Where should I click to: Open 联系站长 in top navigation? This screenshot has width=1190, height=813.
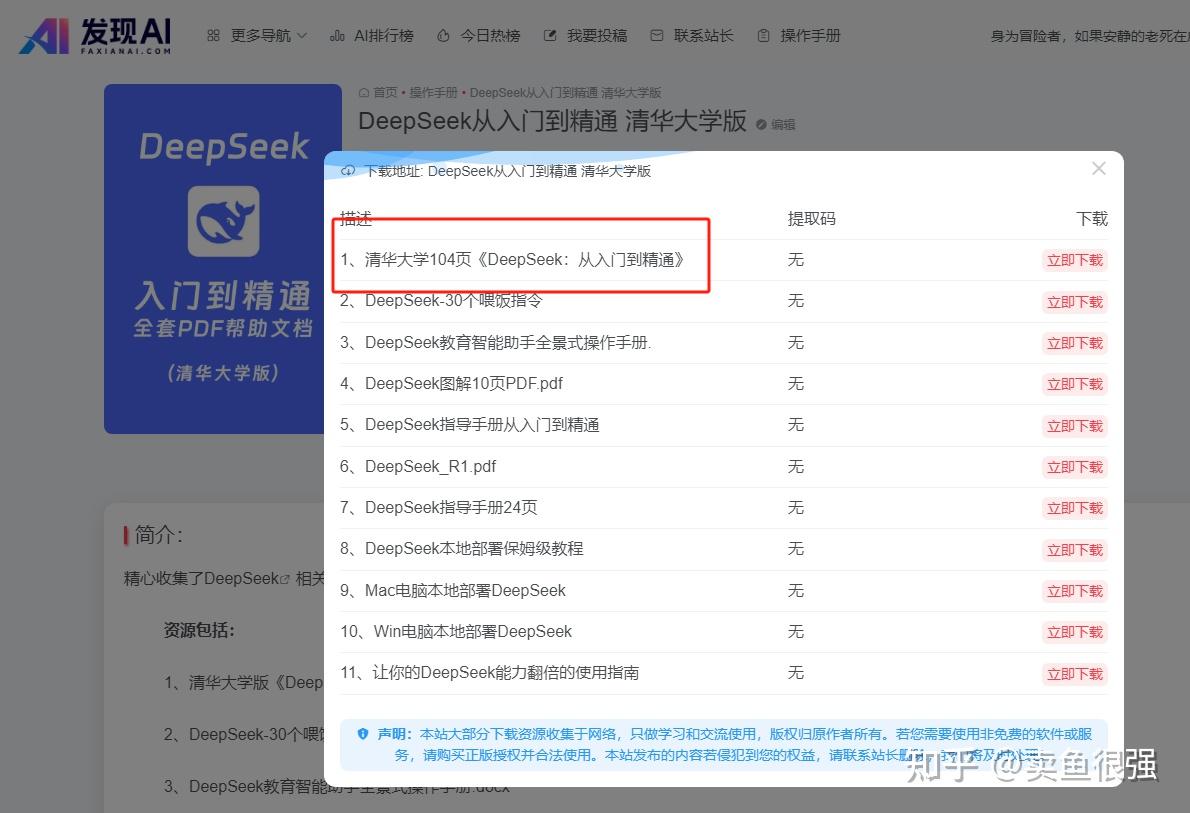(692, 36)
